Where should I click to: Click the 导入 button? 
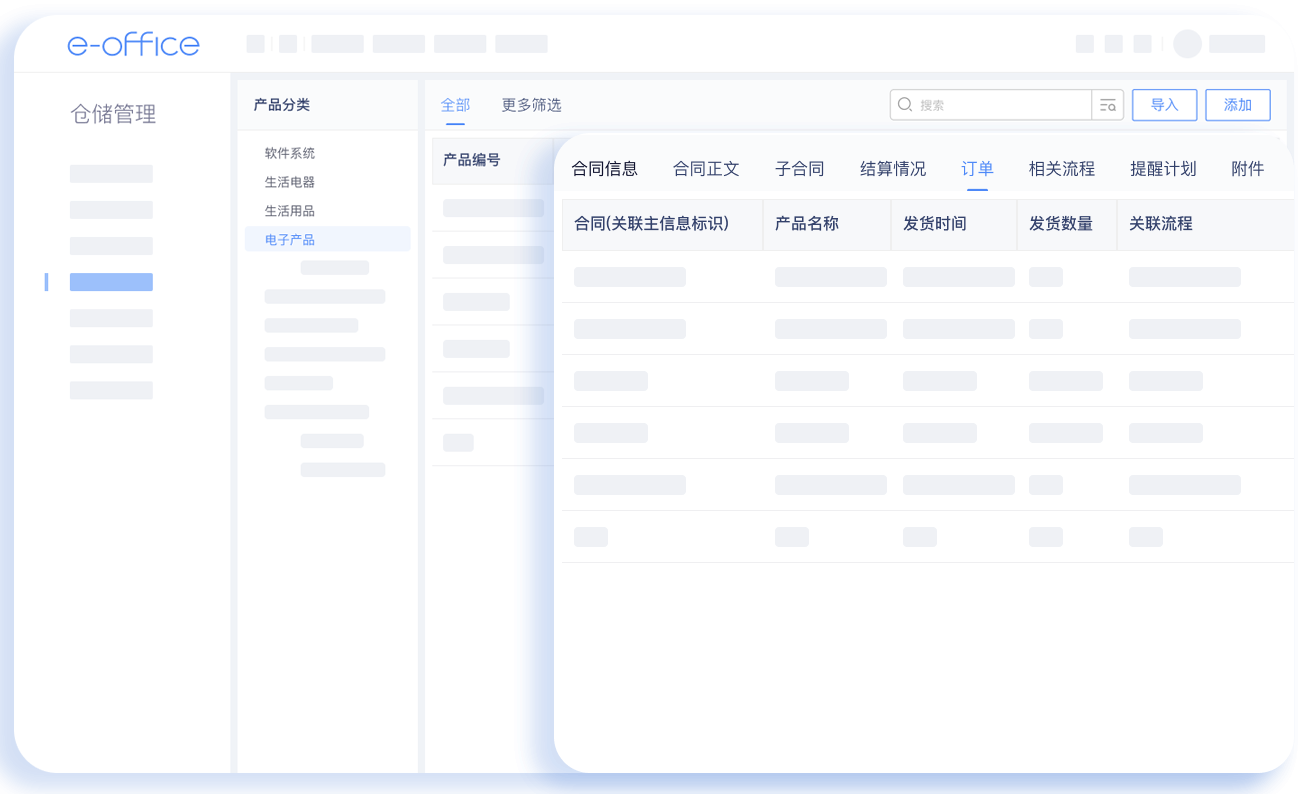[x=1165, y=105]
